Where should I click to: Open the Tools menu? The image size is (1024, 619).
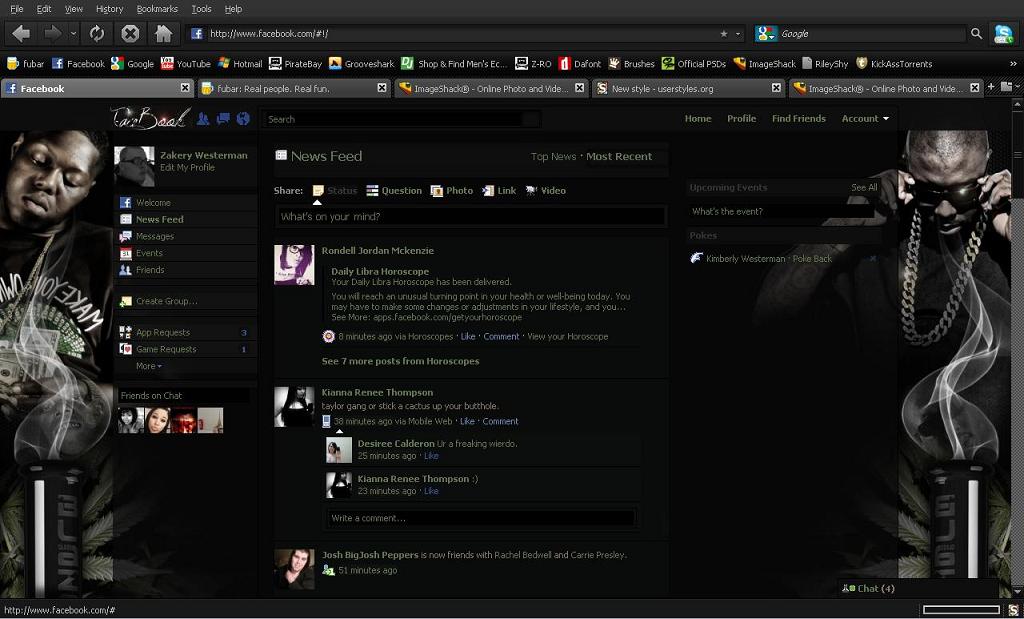[x=201, y=8]
